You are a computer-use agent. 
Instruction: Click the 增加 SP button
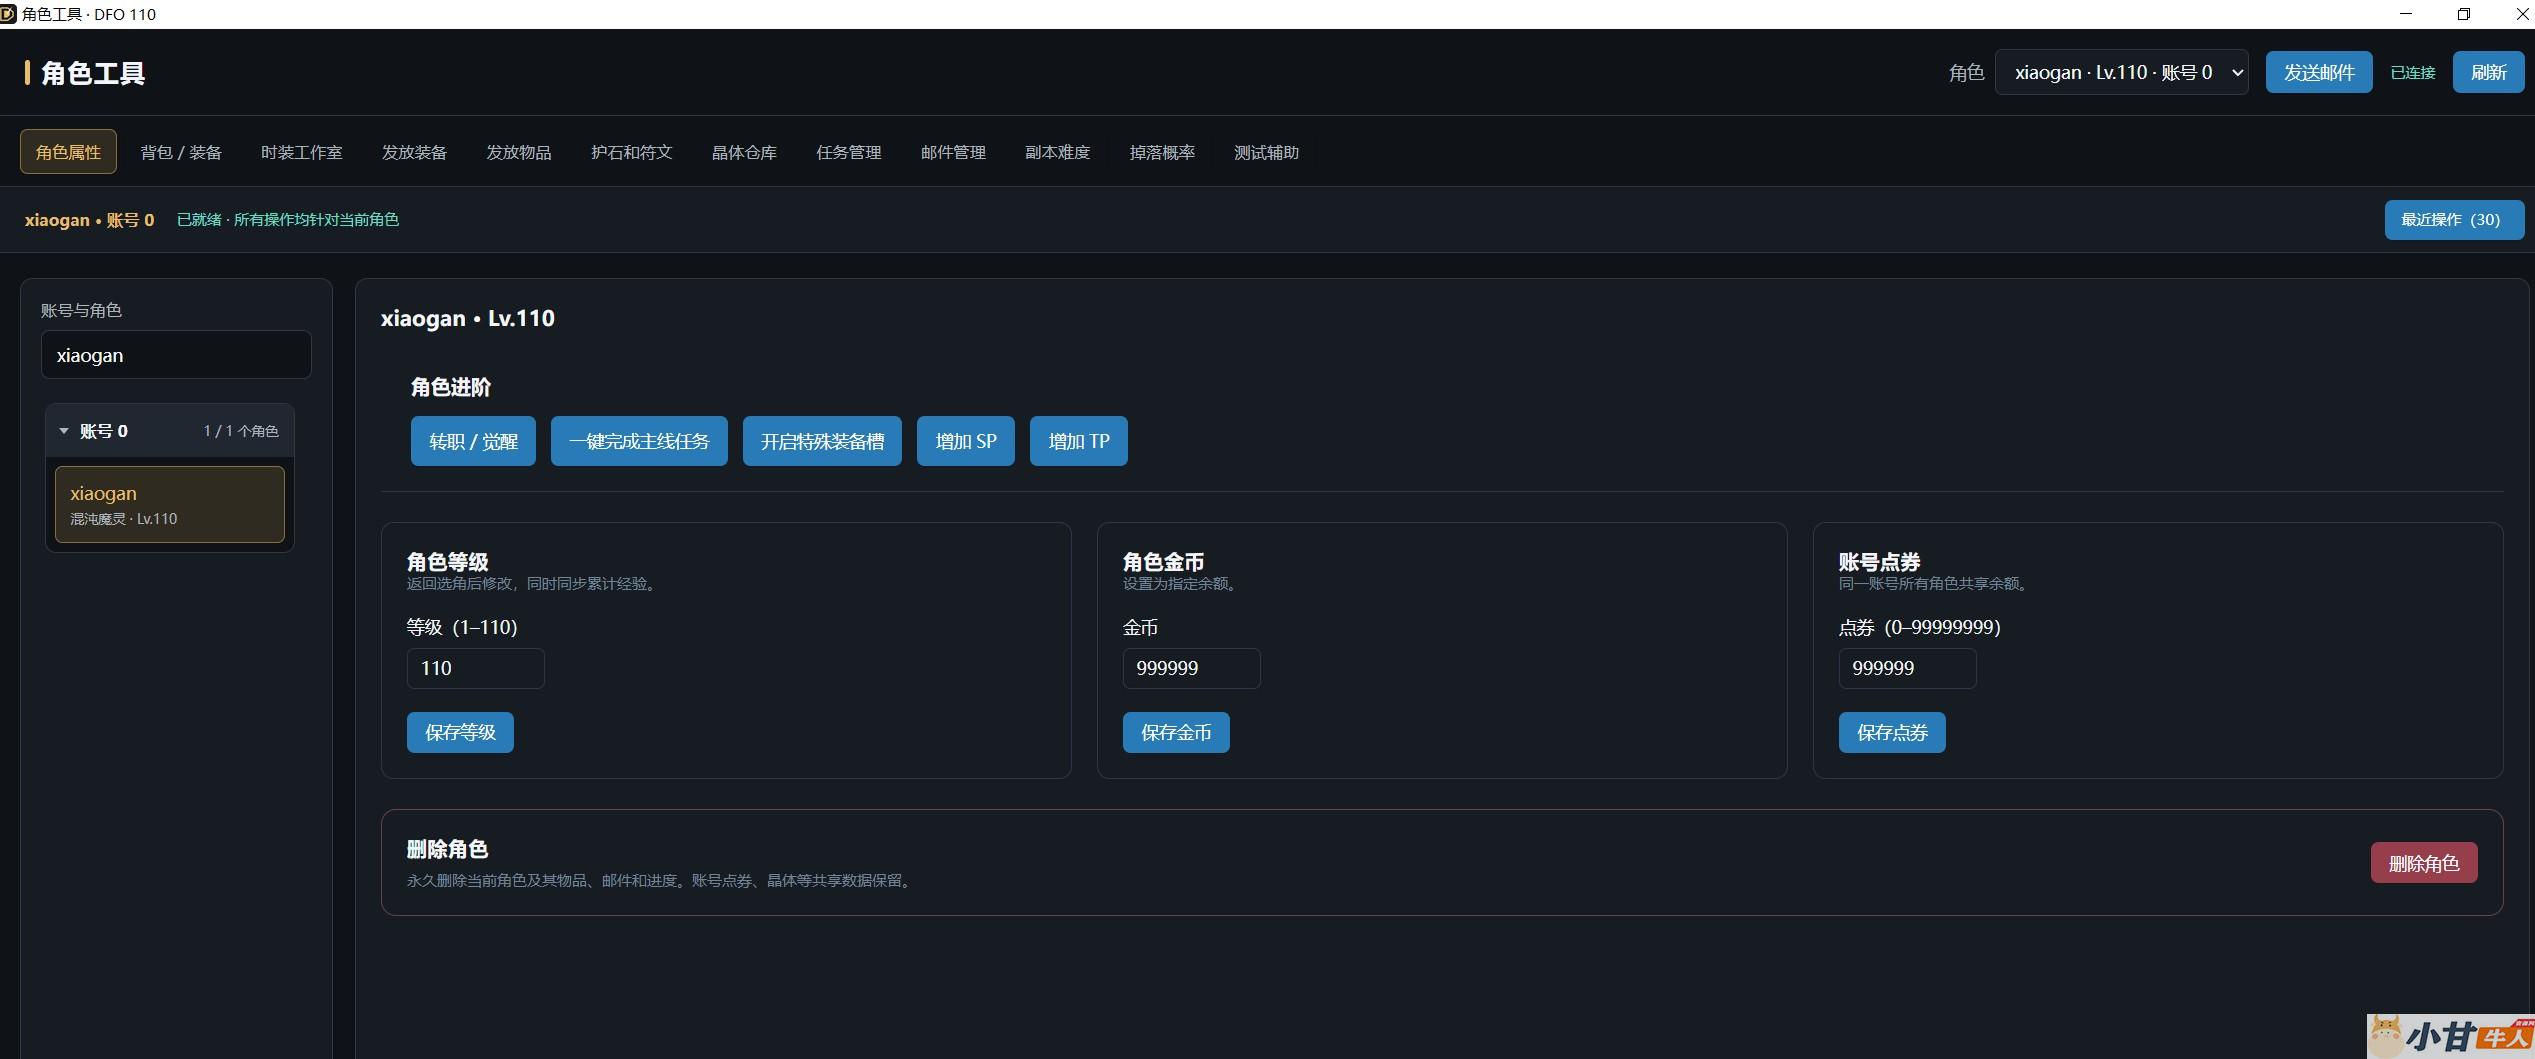966,441
